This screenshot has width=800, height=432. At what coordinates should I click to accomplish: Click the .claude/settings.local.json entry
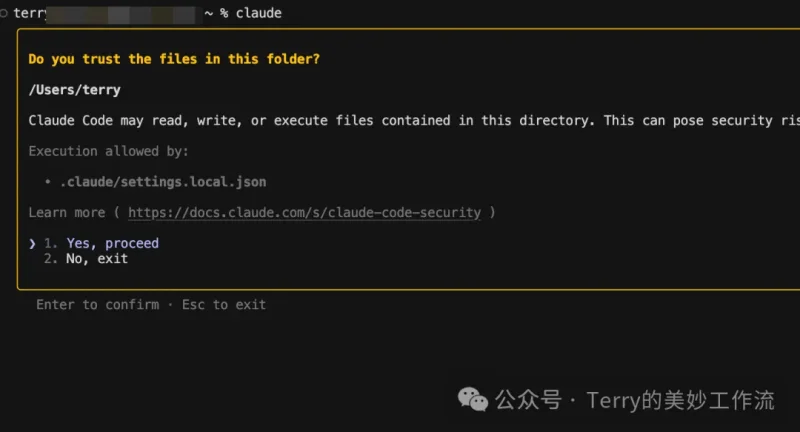pyautogui.click(x=163, y=182)
